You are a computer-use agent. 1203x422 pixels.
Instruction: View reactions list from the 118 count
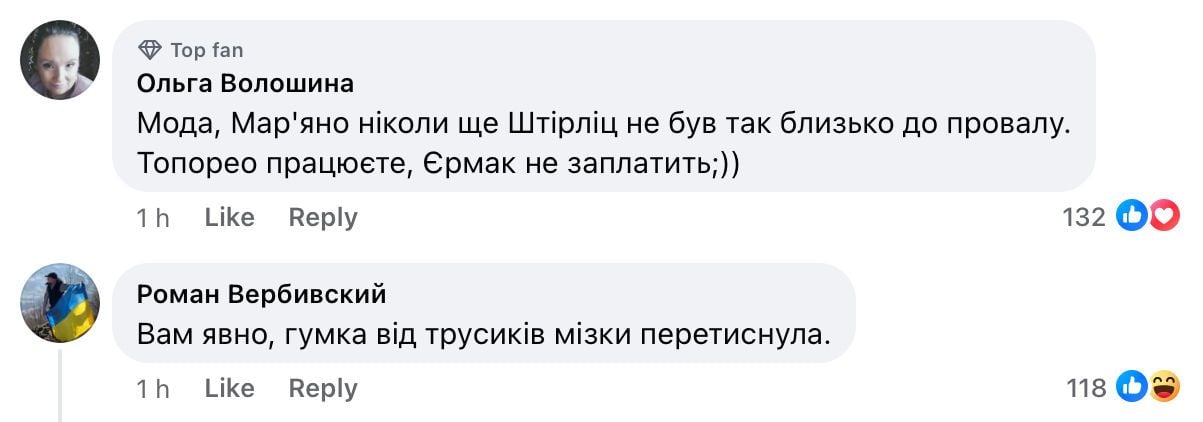click(x=1086, y=388)
